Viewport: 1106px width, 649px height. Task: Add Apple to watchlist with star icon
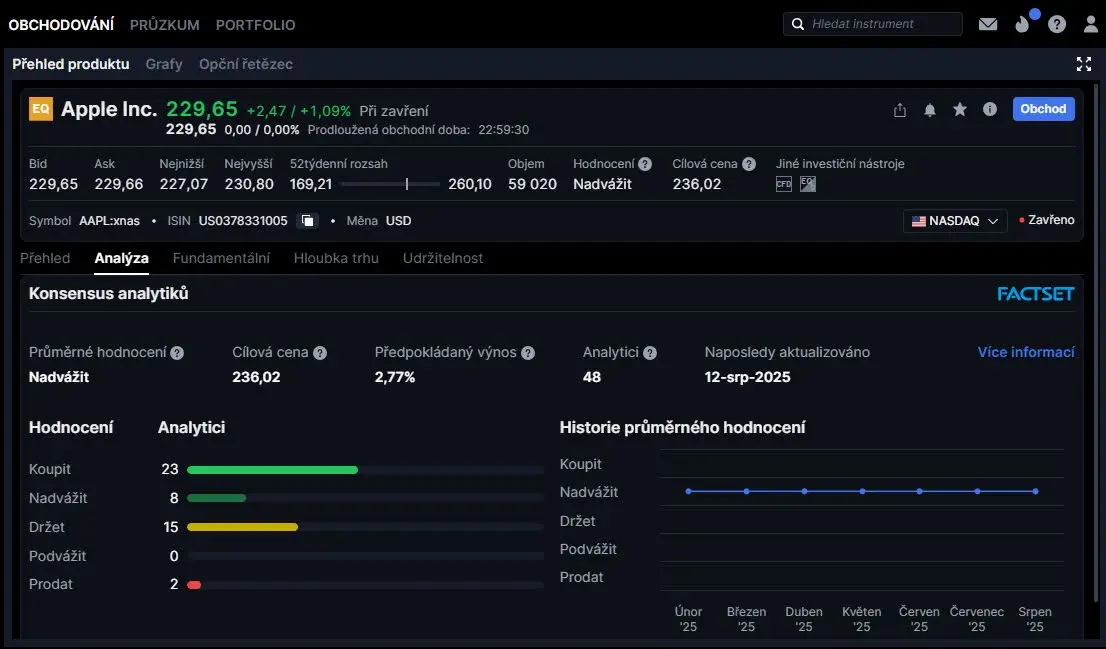click(960, 110)
